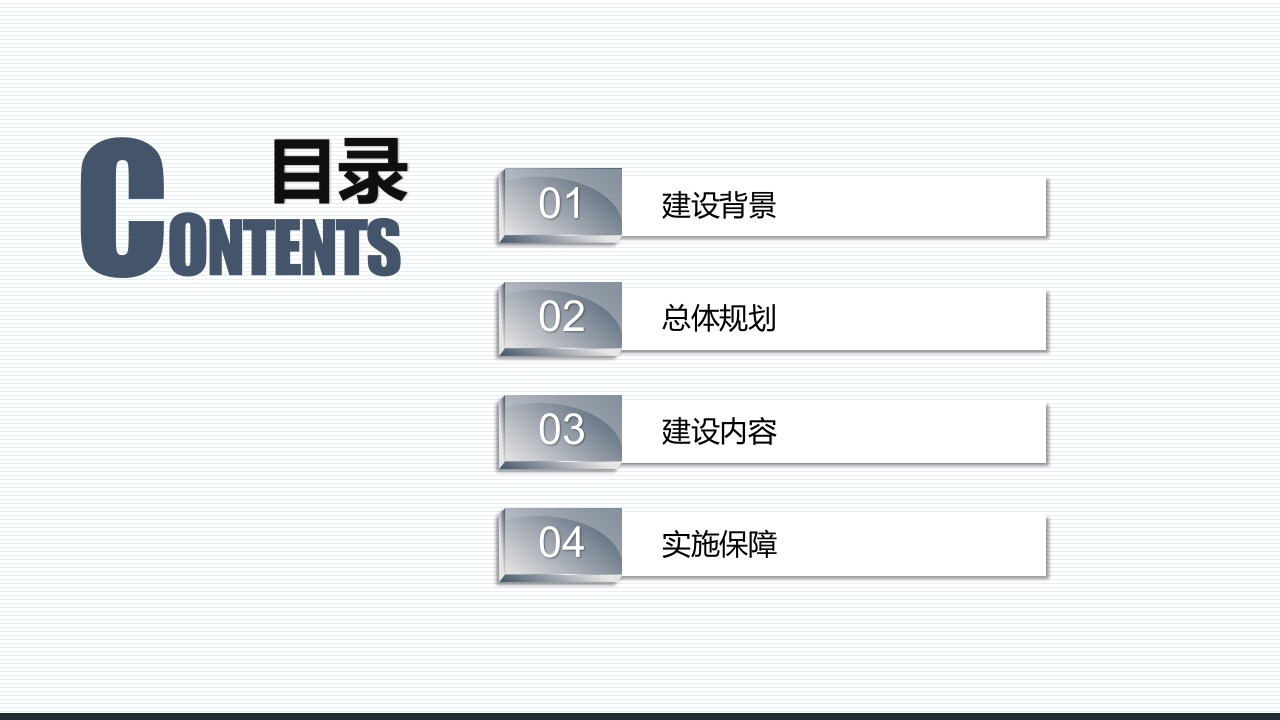The image size is (1280, 720).
Task: Click empty white space right of 建设背景
Action: click(x=910, y=206)
